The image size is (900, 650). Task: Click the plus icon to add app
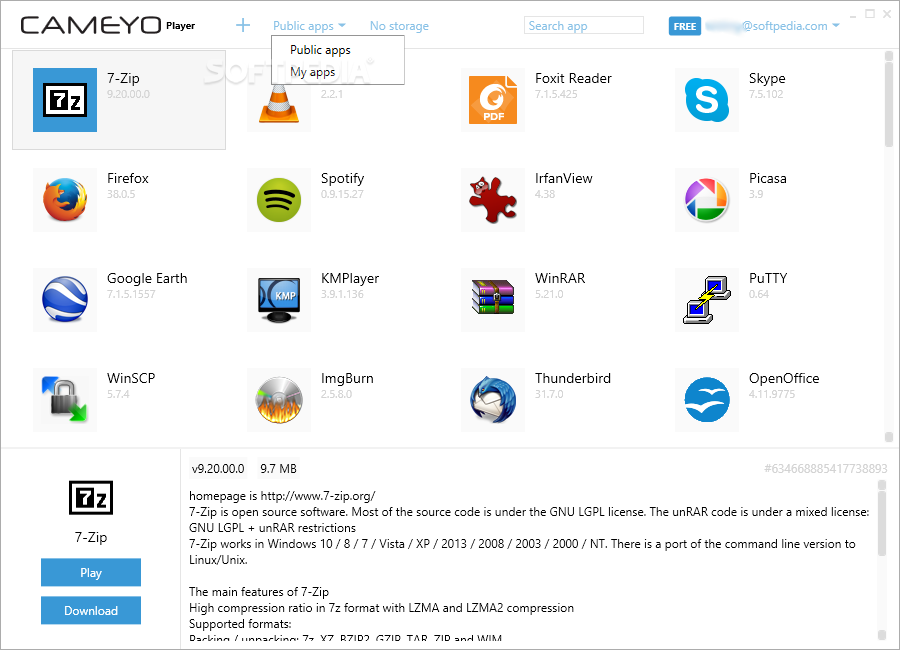[x=243, y=25]
